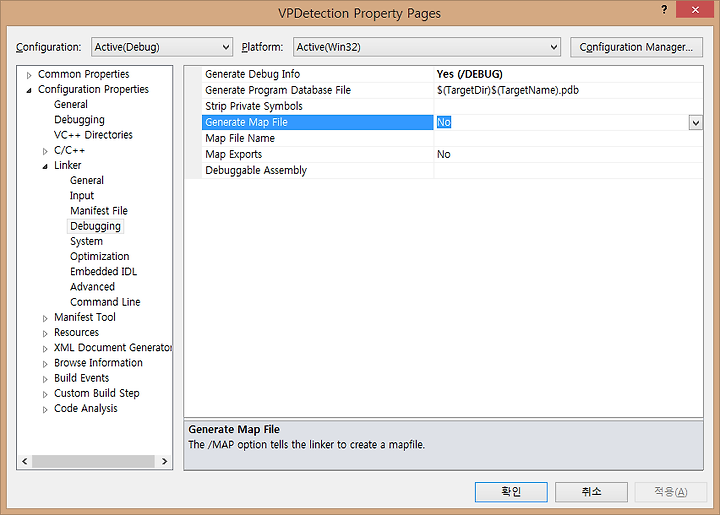The image size is (720, 515).
Task: Expand the XML Document Generator node
Action: 45,348
